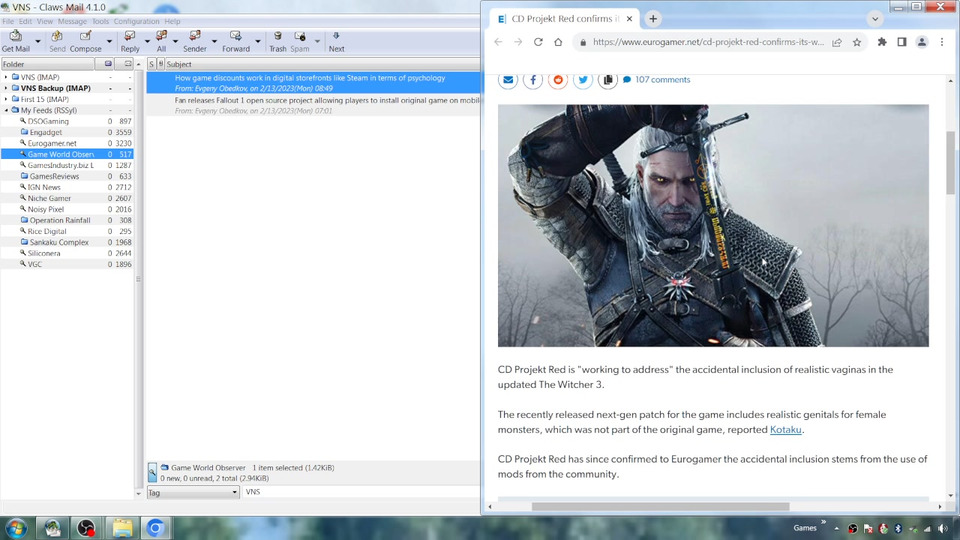Open the Kotaku link in the article
Image resolution: width=960 pixels, height=540 pixels.
[786, 430]
